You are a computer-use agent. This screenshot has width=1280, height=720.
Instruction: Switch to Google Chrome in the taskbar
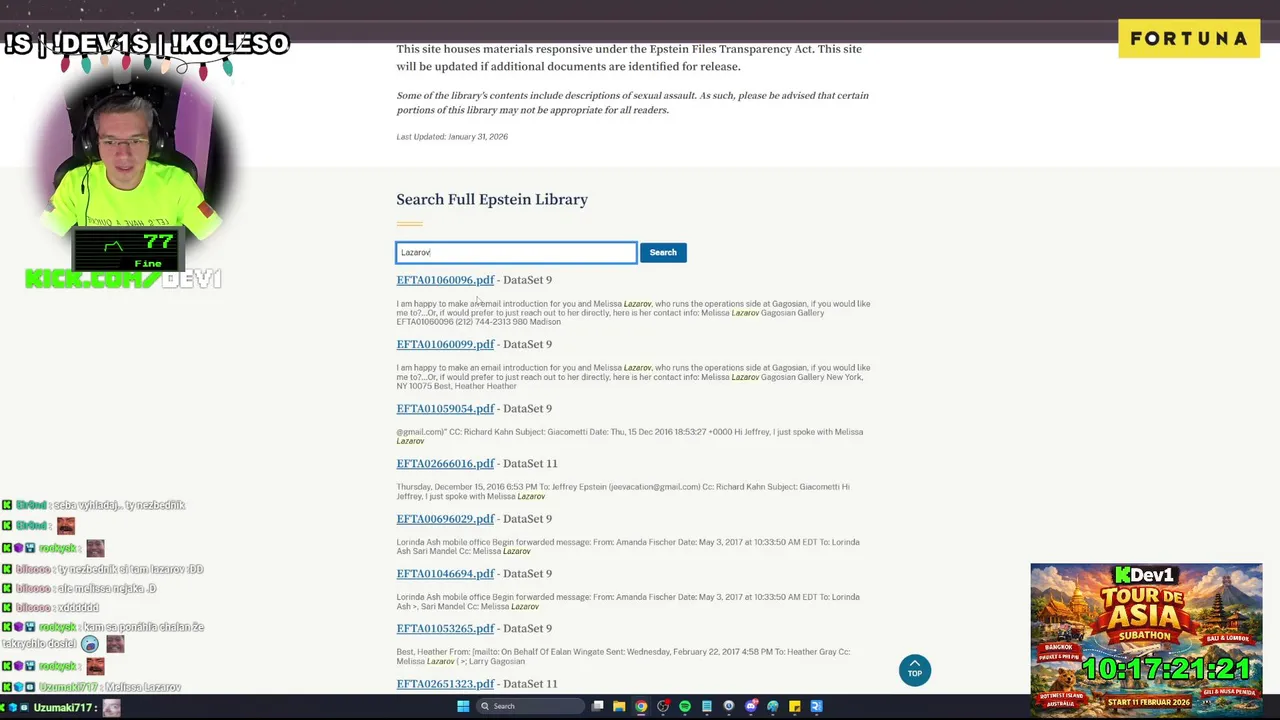pyautogui.click(x=641, y=706)
